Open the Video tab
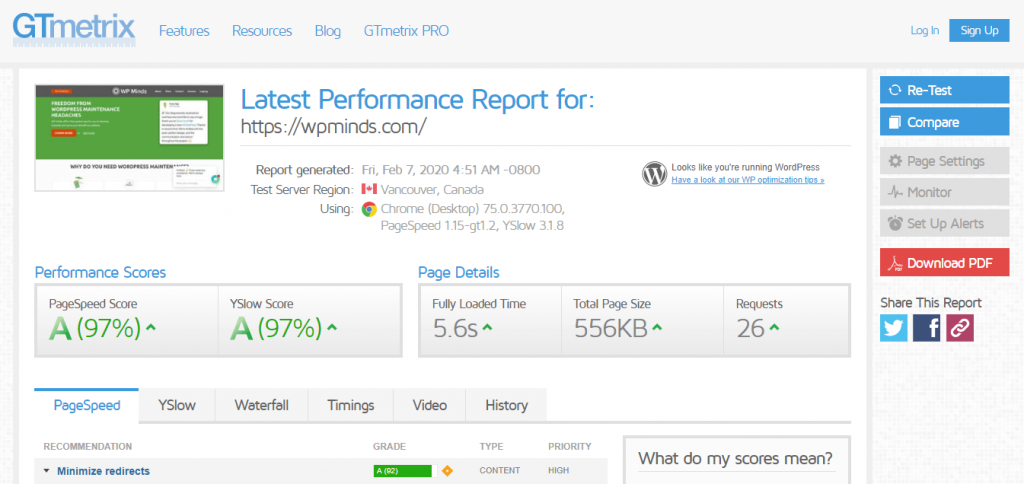 coord(430,405)
